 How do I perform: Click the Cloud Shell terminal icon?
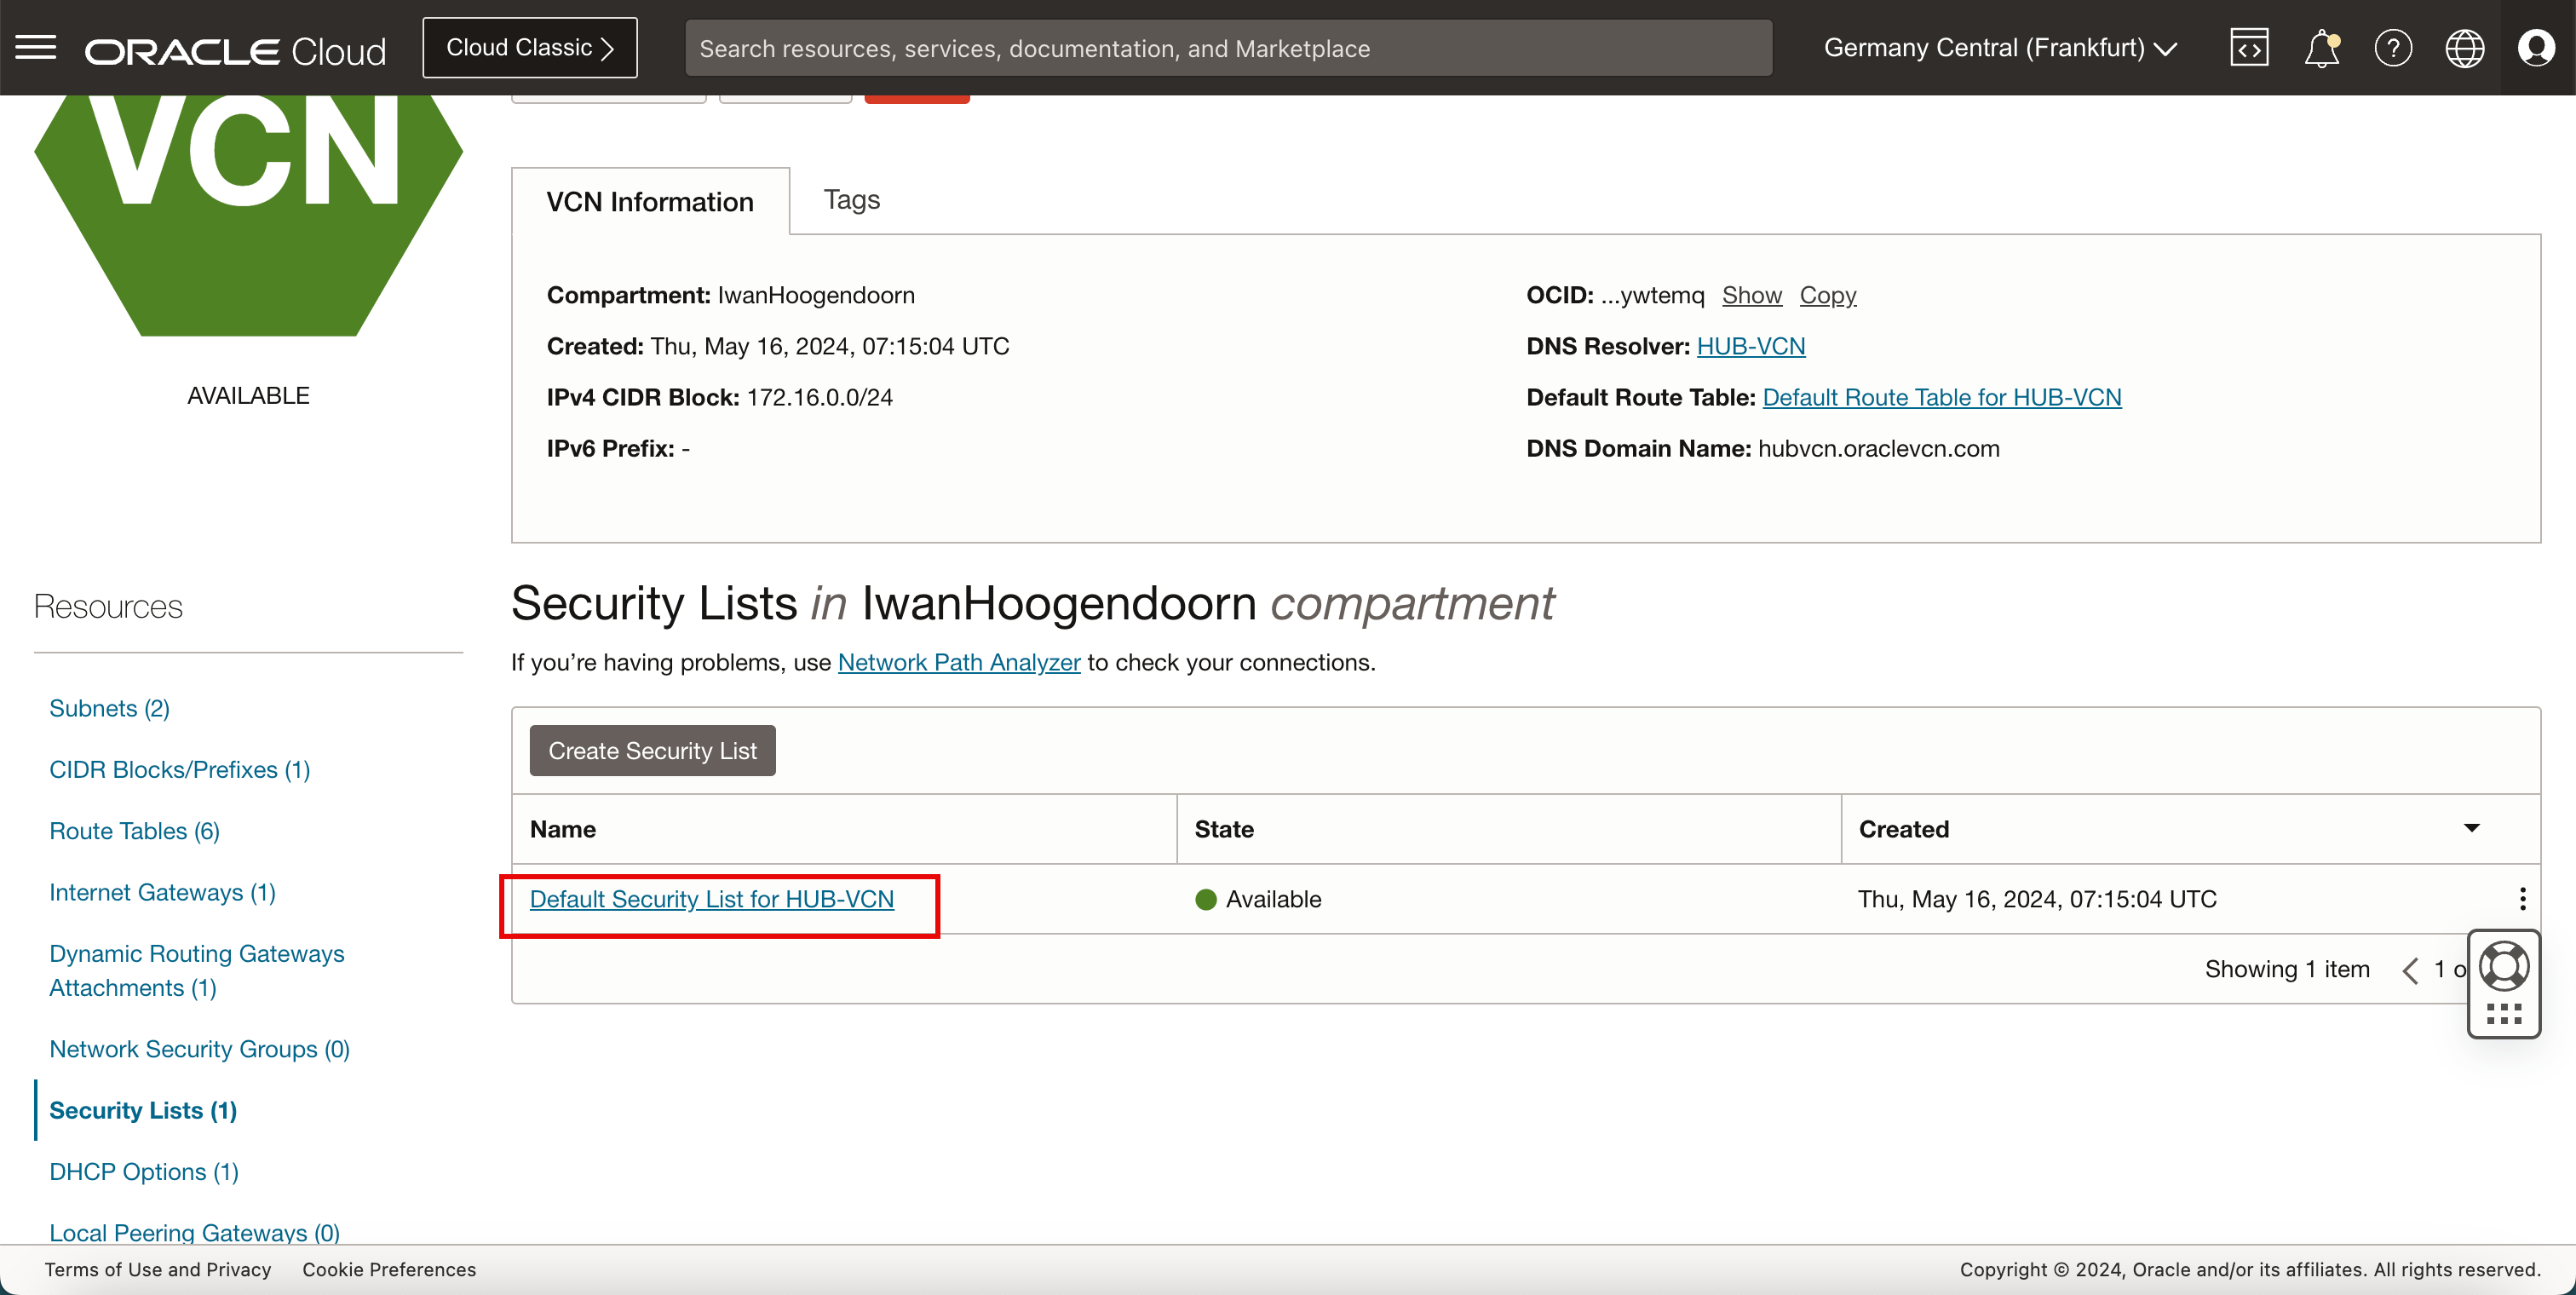pyautogui.click(x=2249, y=46)
